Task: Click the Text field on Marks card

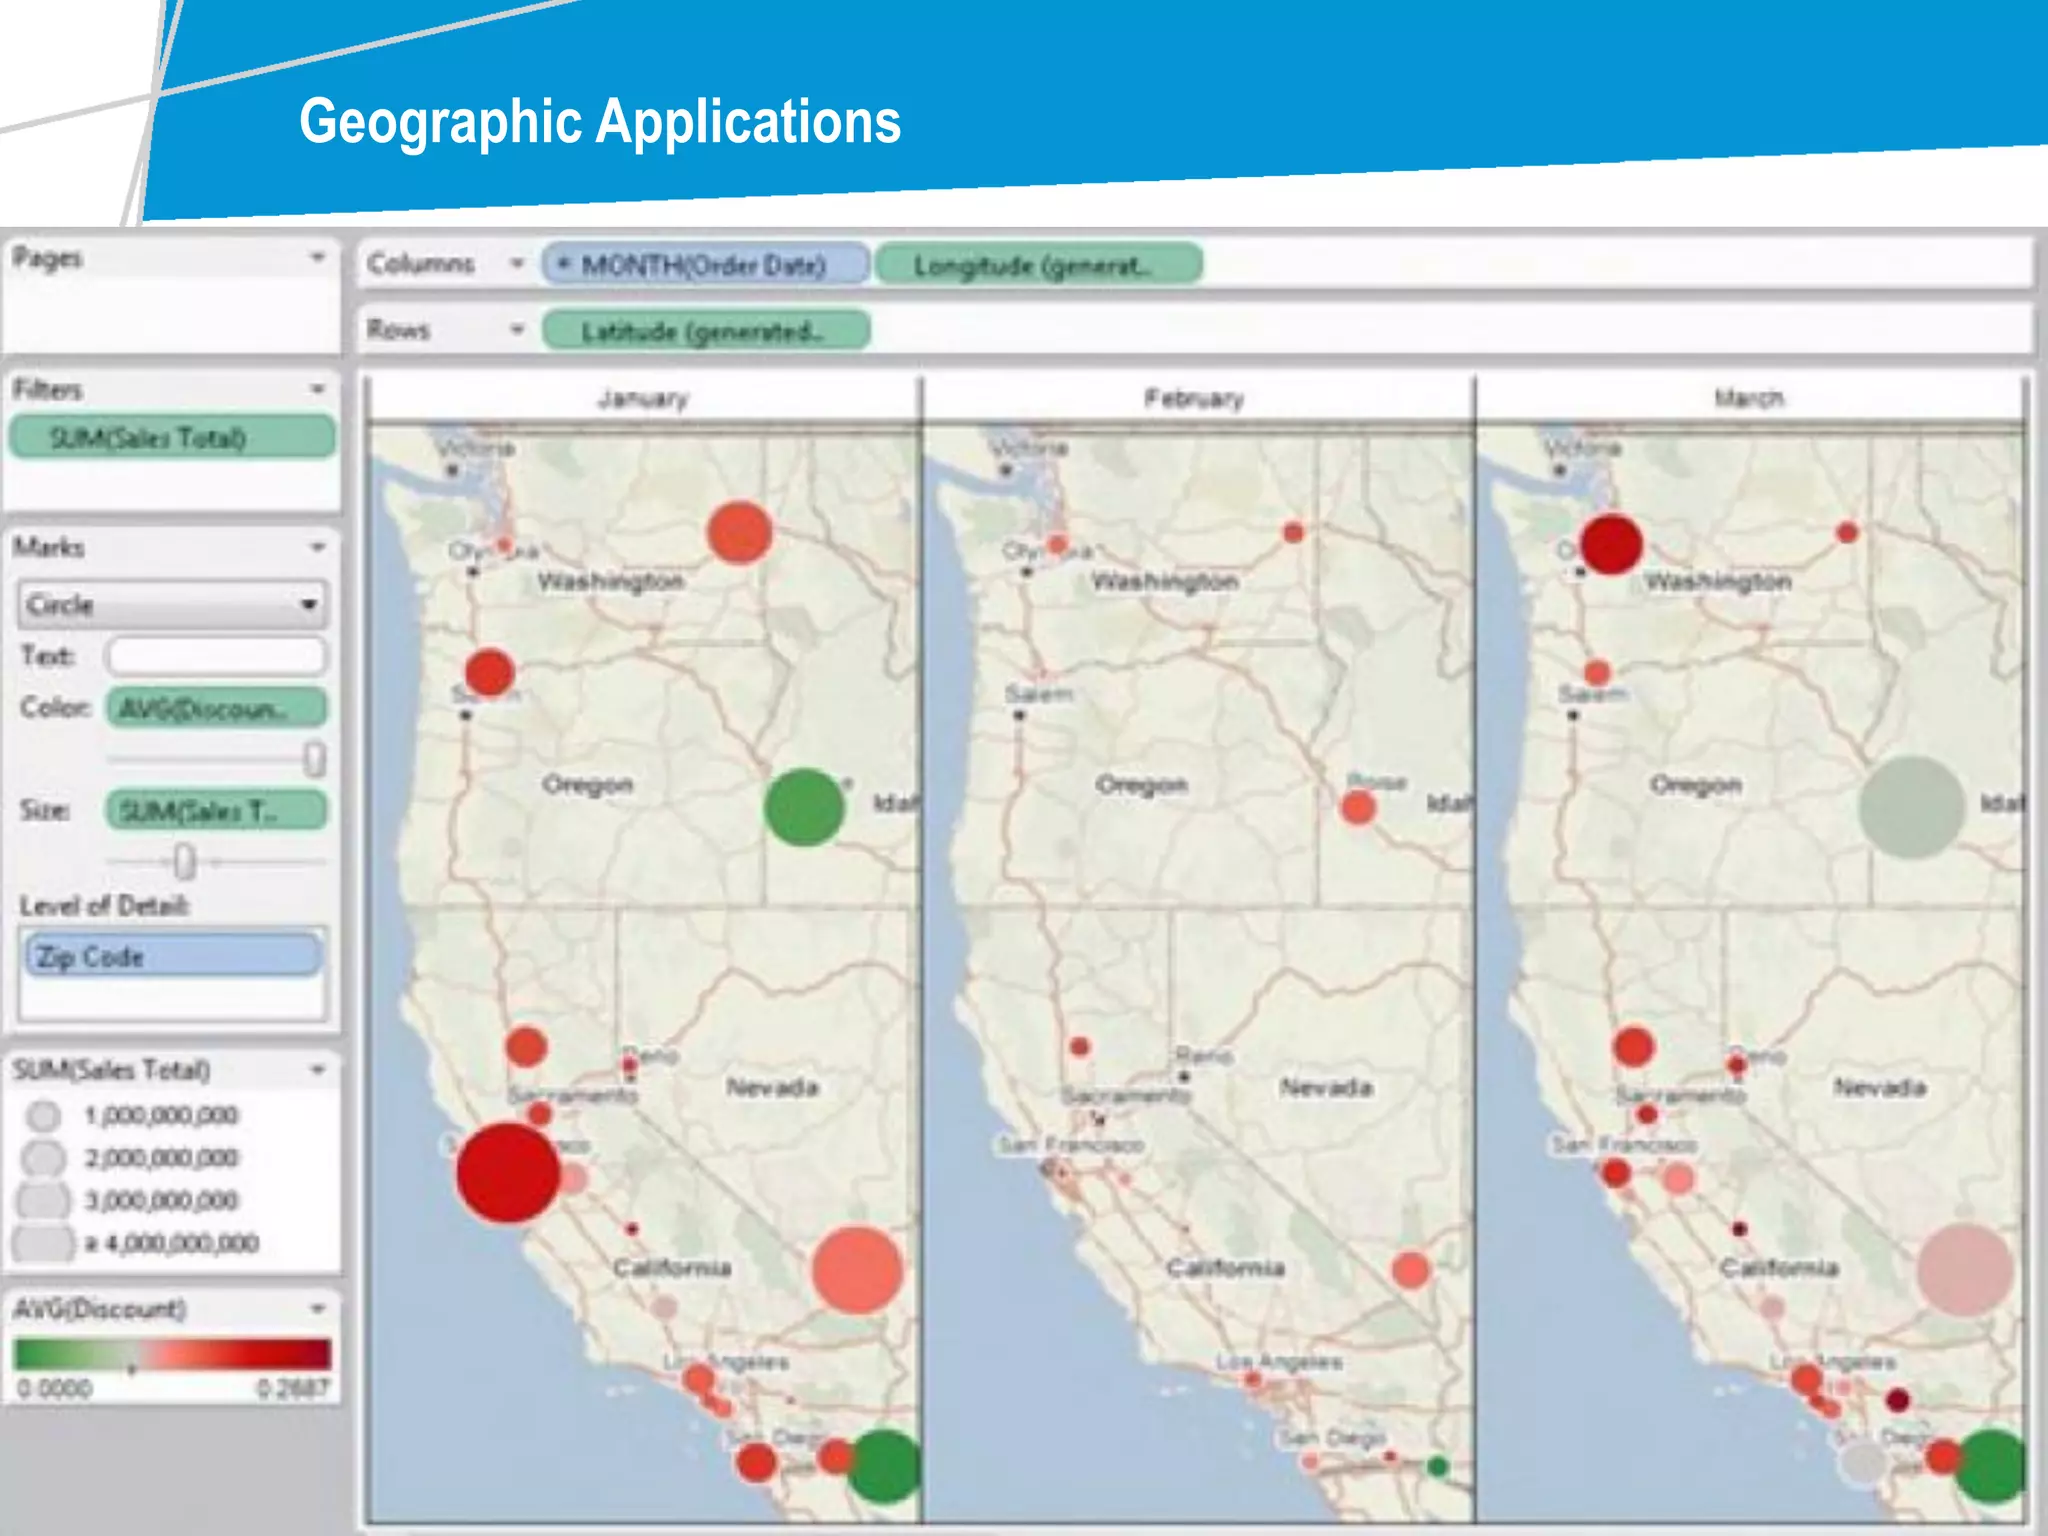Action: coord(216,656)
